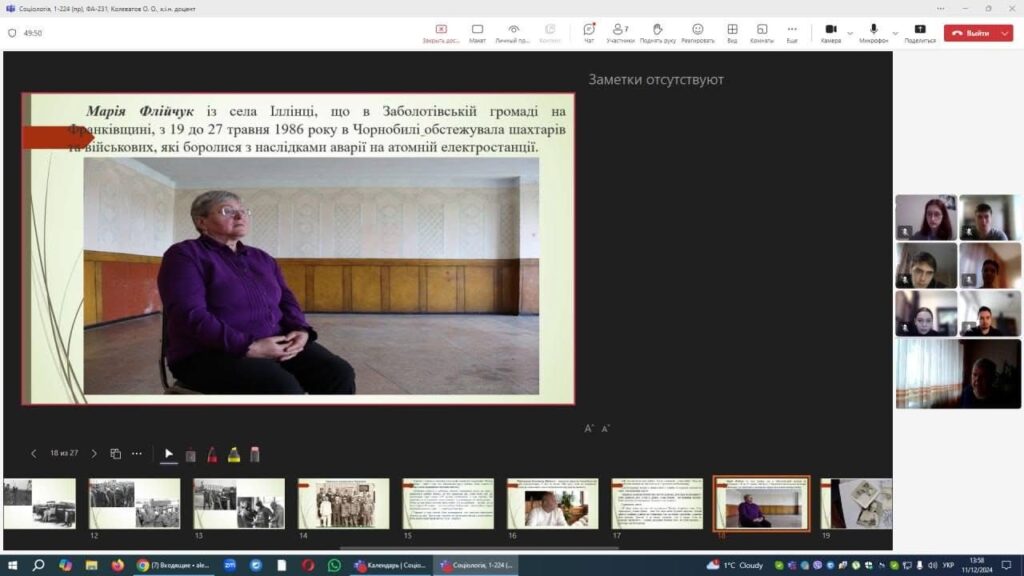This screenshot has width=1024, height=576.
Task: Open the dropdown next to Leave button
Action: coord(1004,33)
